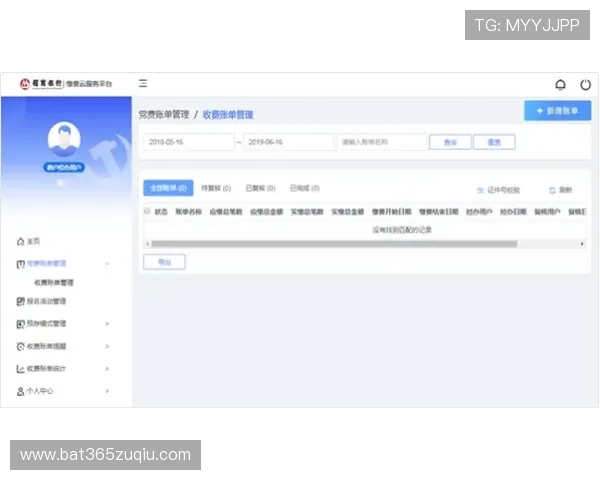The image size is (600, 480).
Task: Collapse the 党费账单管理 menu chevron
Action: (x=107, y=264)
